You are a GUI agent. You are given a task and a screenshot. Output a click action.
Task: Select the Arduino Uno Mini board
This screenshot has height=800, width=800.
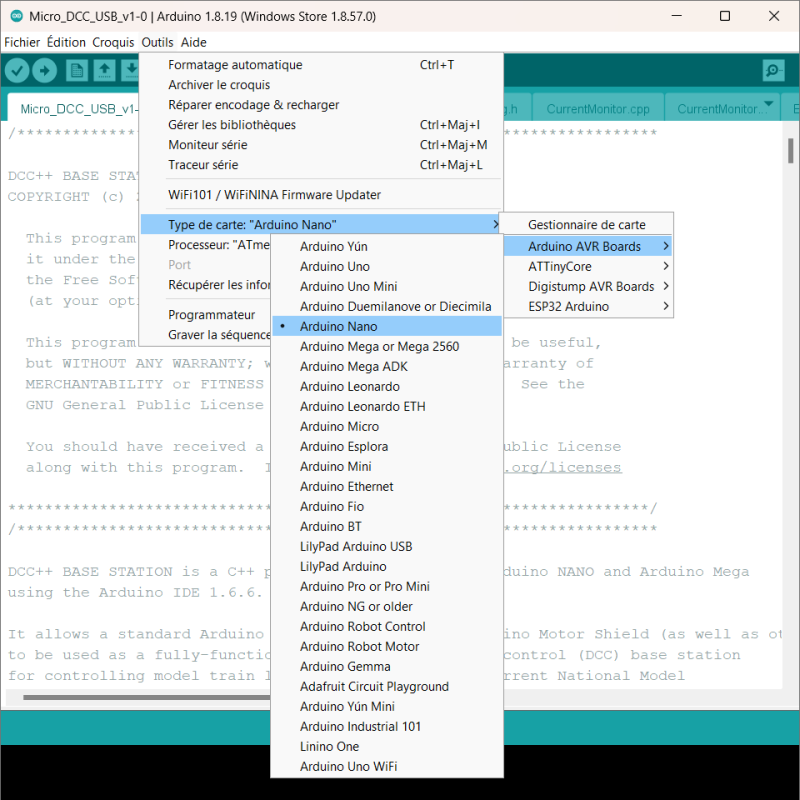click(387, 286)
